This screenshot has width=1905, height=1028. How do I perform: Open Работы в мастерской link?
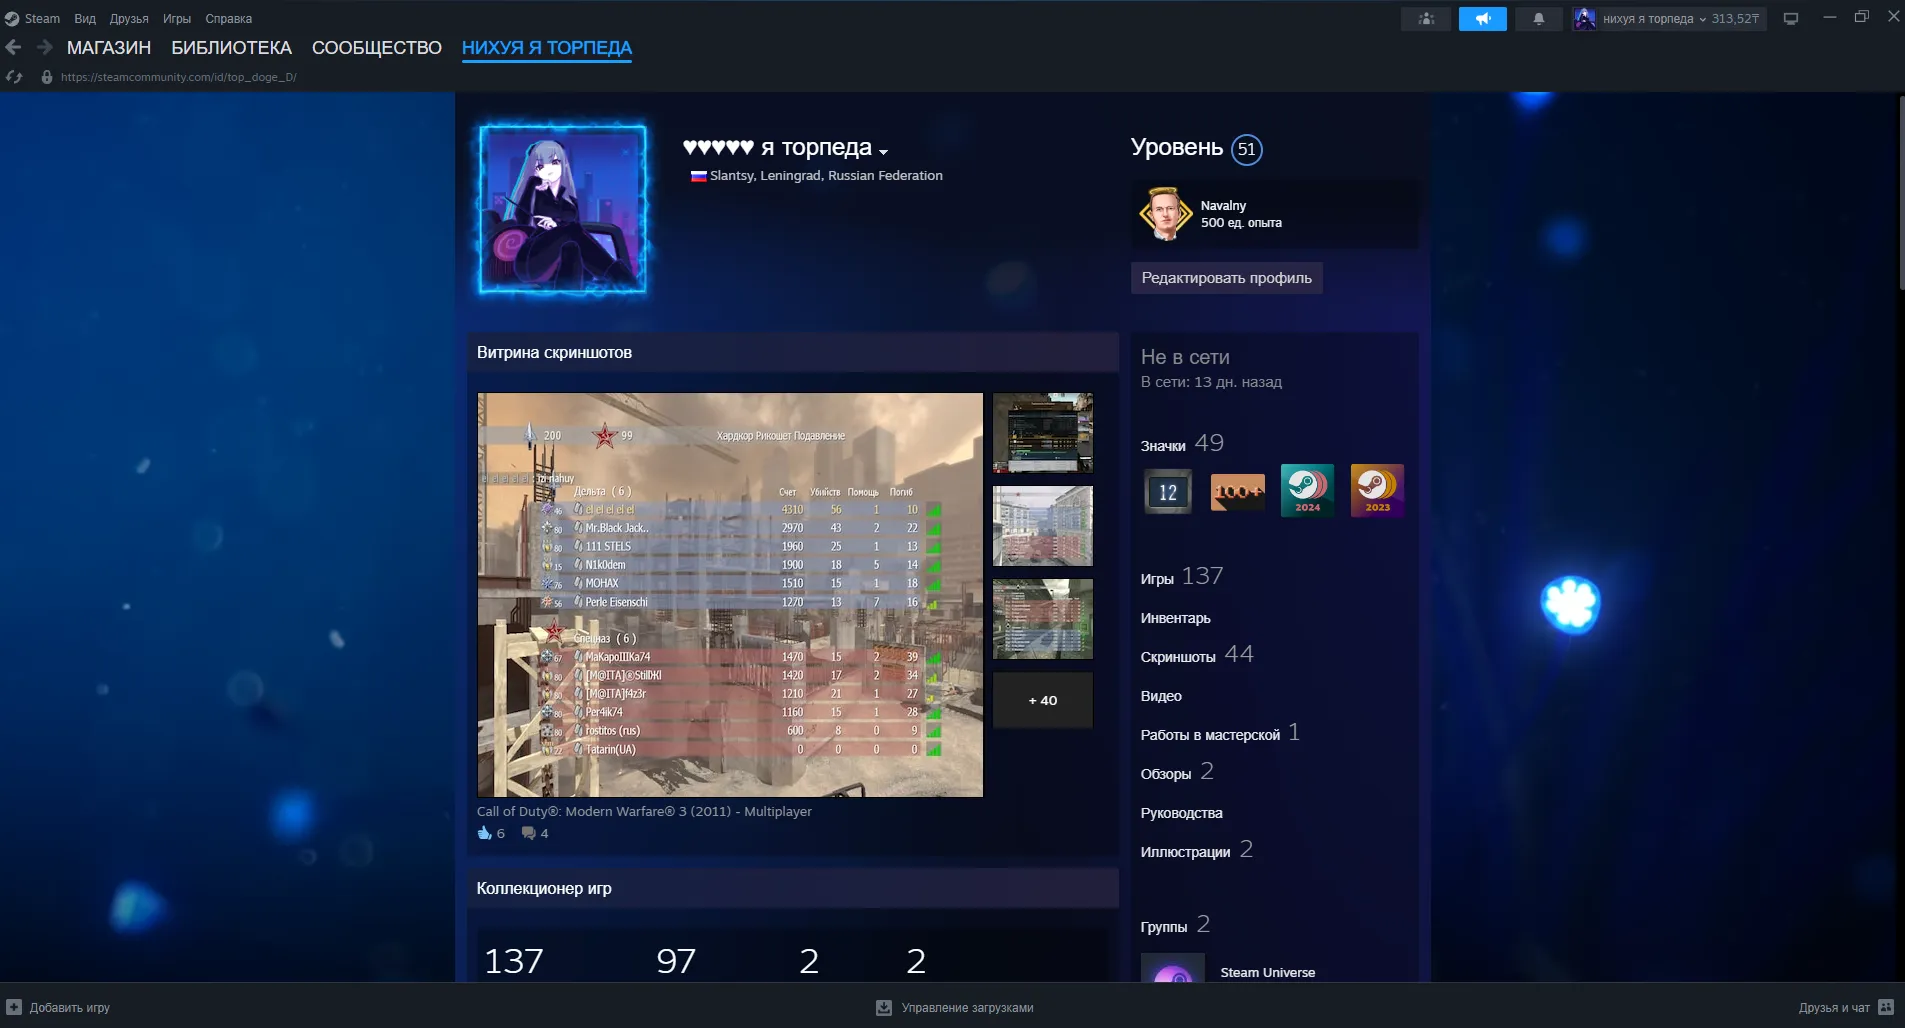(x=1220, y=733)
